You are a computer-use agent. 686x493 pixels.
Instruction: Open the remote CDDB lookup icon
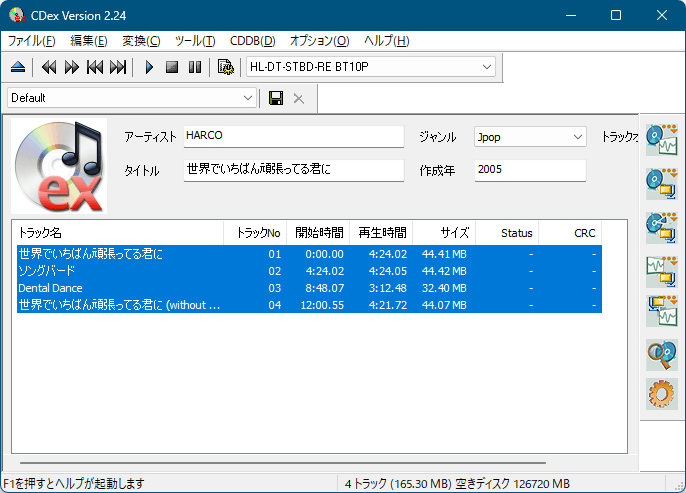click(x=661, y=355)
